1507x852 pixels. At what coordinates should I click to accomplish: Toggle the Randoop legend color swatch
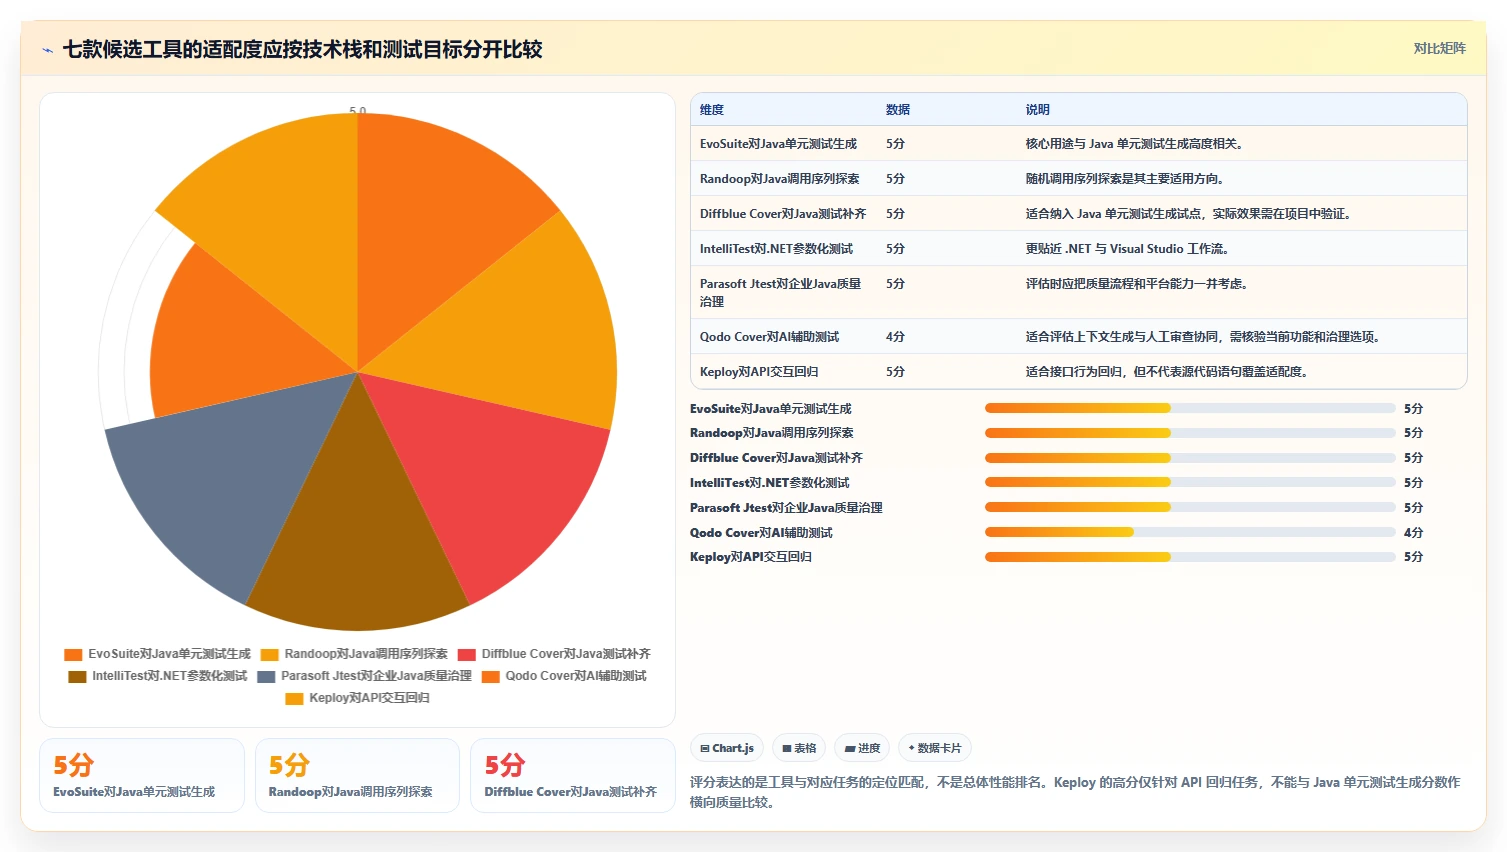(269, 654)
